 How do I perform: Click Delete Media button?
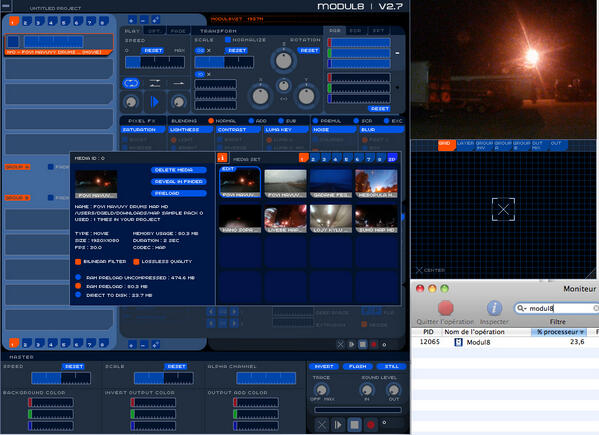[178, 170]
